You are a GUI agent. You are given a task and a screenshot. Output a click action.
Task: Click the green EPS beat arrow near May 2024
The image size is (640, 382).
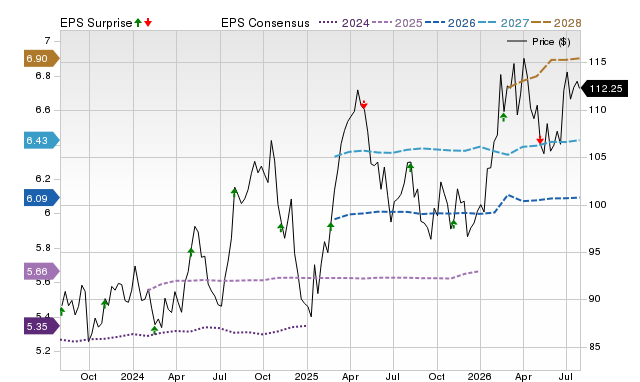tap(191, 252)
